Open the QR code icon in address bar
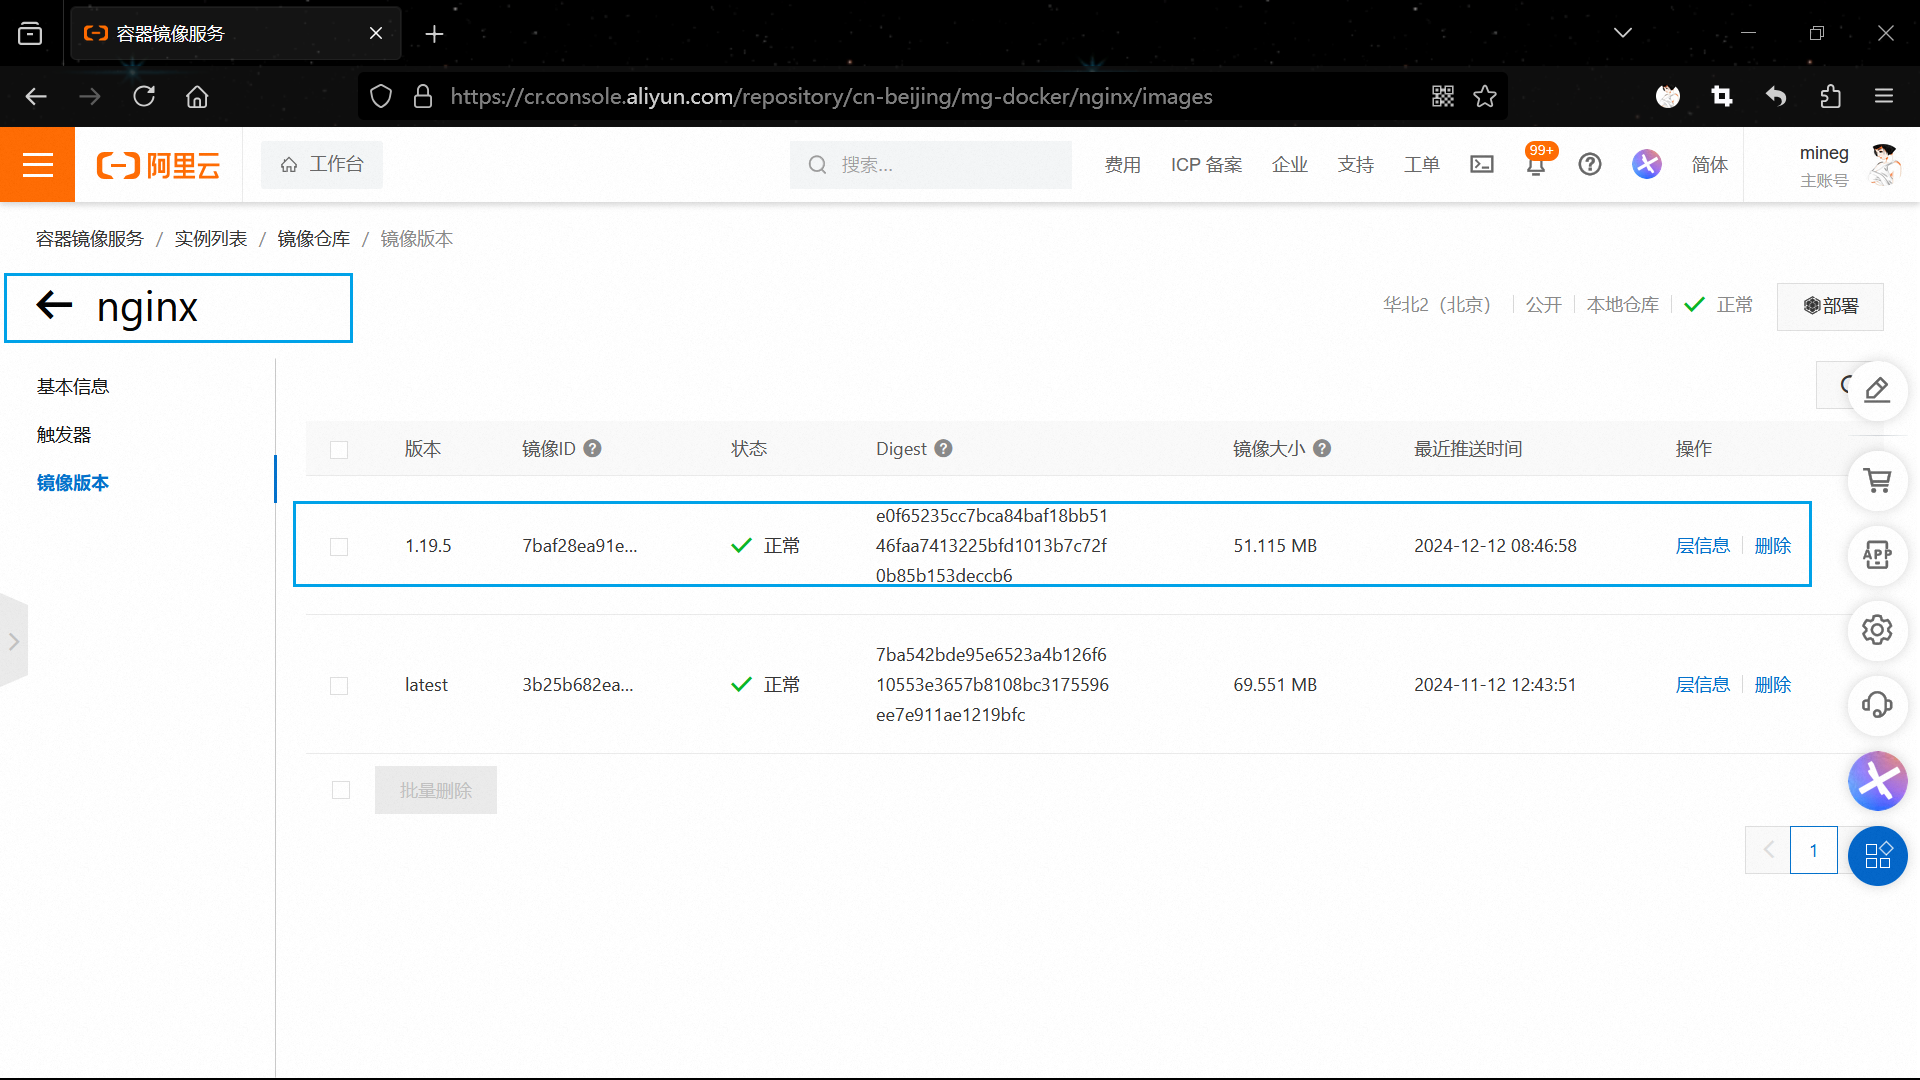Screen dimensions: 1920x1080 [x=1442, y=96]
